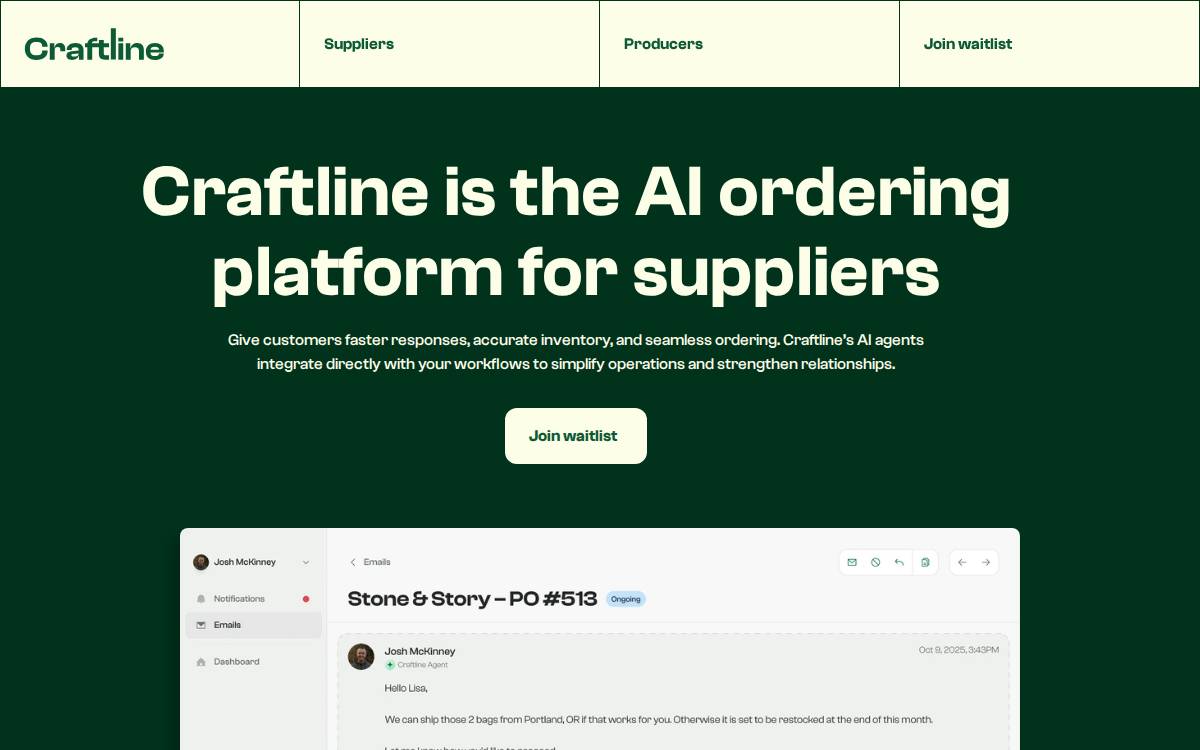The height and width of the screenshot is (750, 1200).
Task: Click the Josh McKinney sidebar avatar
Action: [201, 562]
